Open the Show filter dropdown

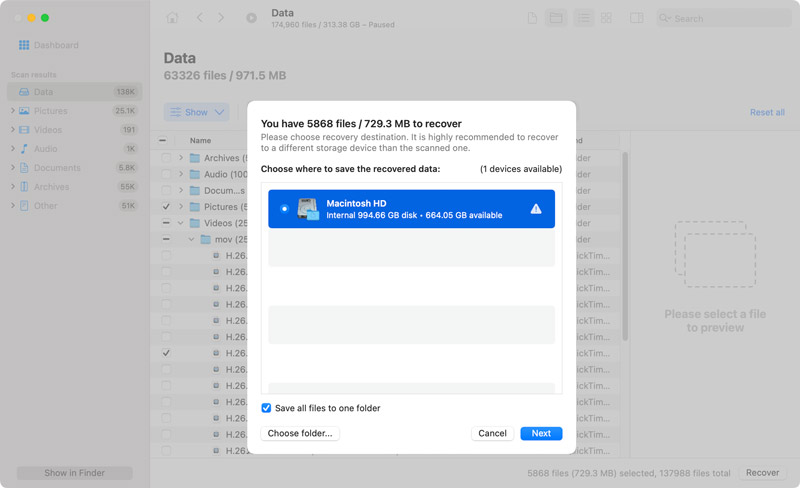[x=196, y=112]
